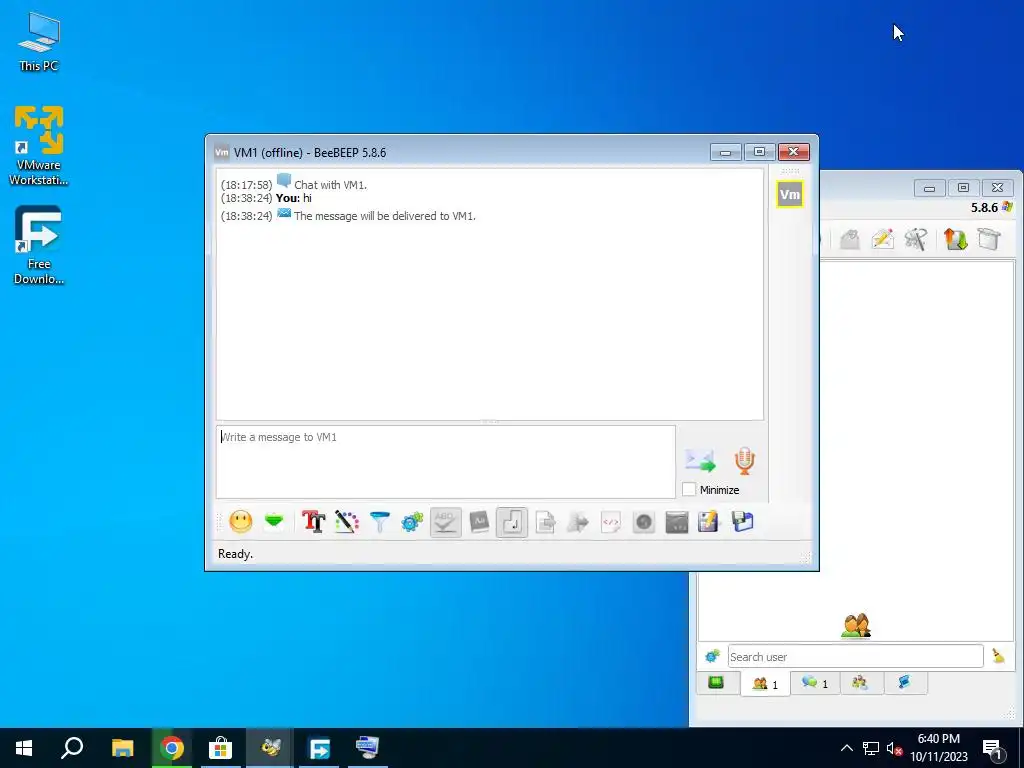Click the envelope-with-pencil icon in main window

pyautogui.click(x=882, y=239)
